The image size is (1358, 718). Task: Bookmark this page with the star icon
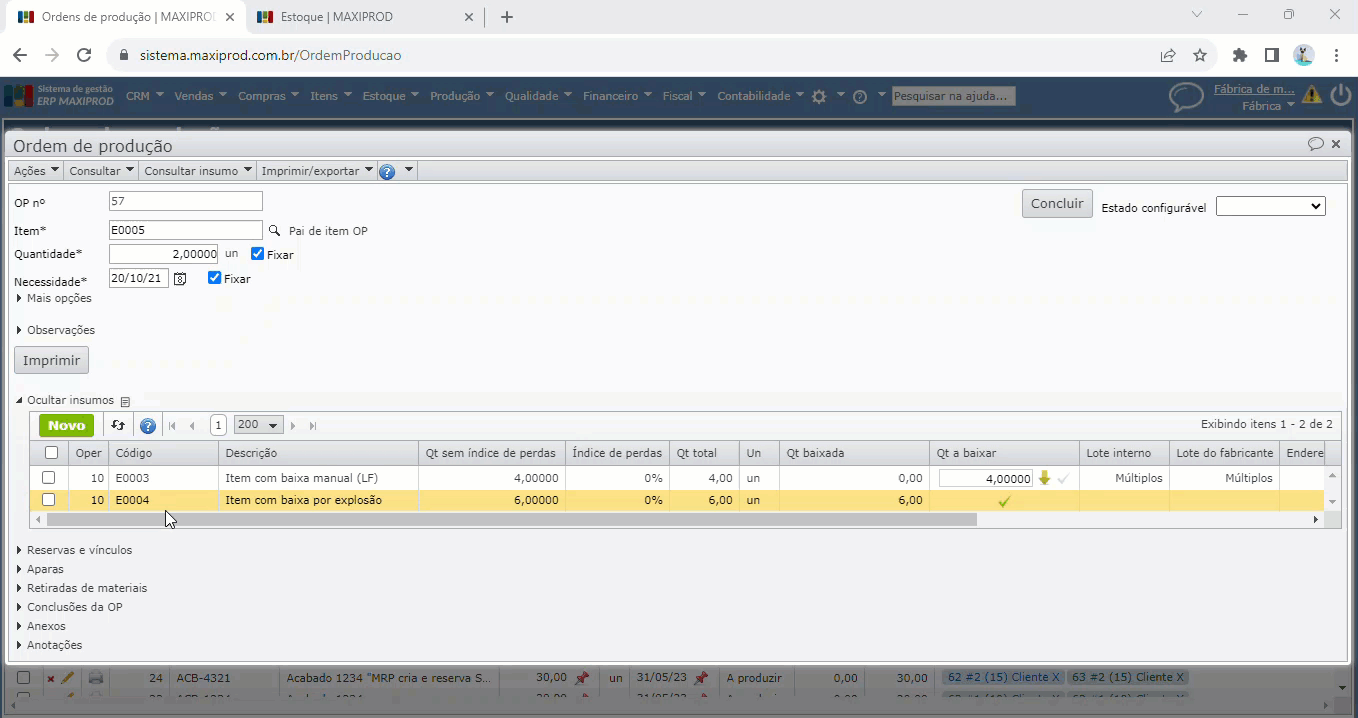click(1200, 55)
